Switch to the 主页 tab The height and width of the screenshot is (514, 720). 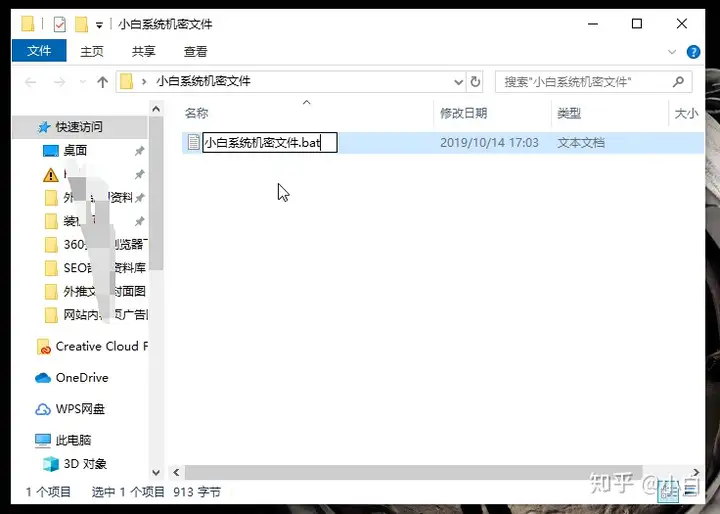pos(92,51)
